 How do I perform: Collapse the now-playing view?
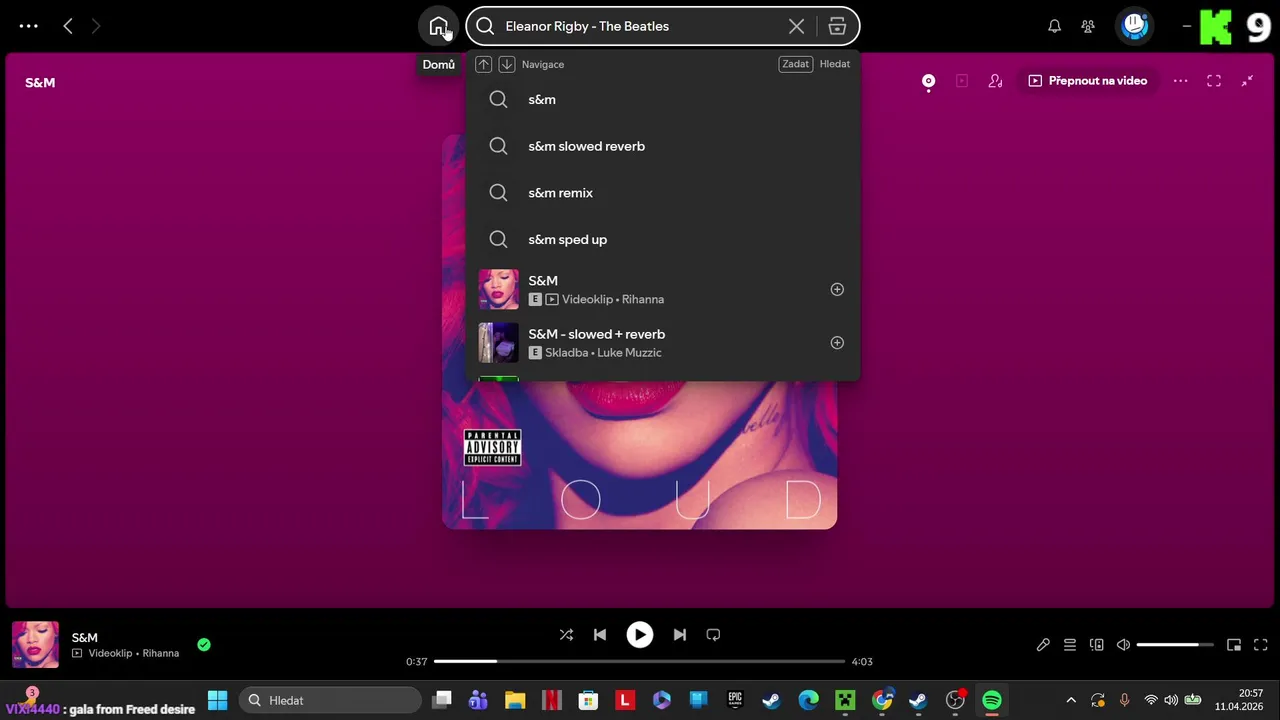(1247, 81)
